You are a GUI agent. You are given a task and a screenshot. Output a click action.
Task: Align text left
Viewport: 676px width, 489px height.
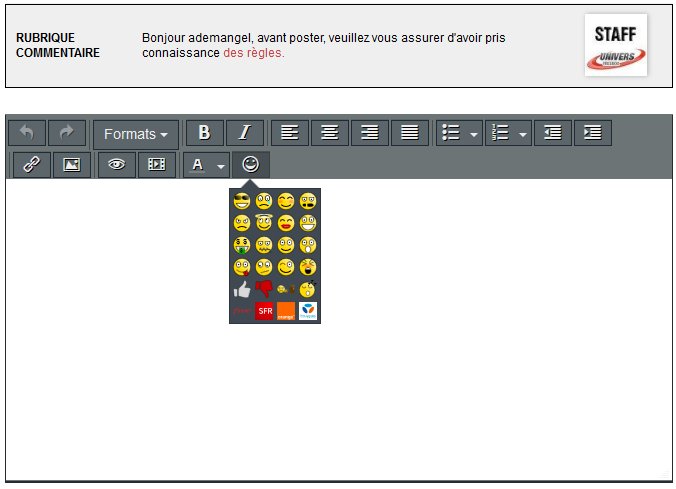click(290, 133)
